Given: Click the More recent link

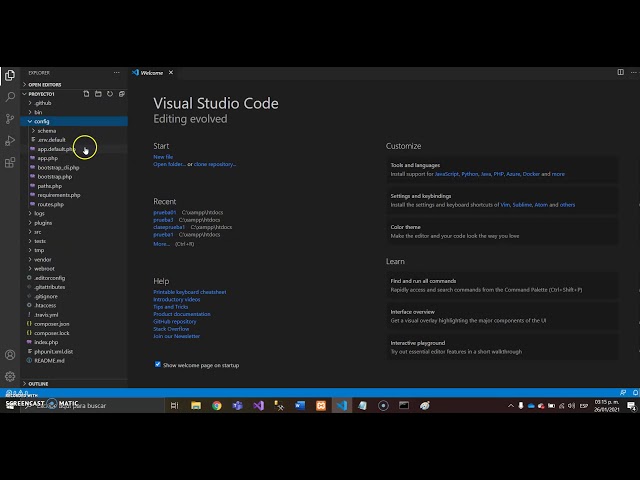Looking at the screenshot, I should (162, 244).
